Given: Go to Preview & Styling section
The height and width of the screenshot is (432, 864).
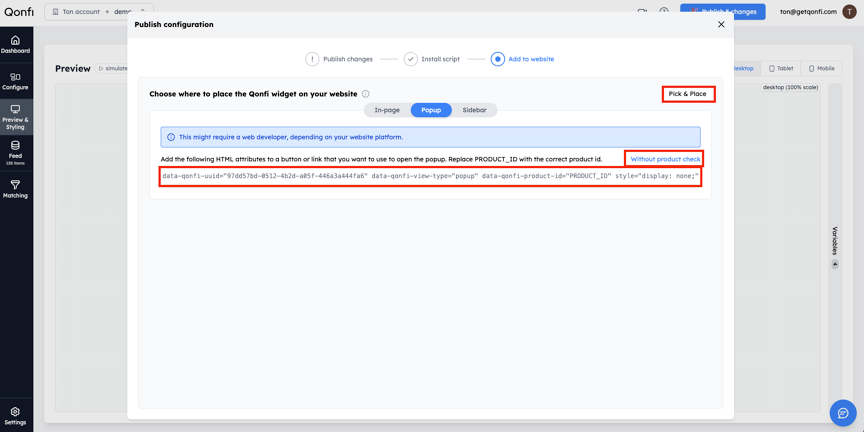Looking at the screenshot, I should coord(15,117).
